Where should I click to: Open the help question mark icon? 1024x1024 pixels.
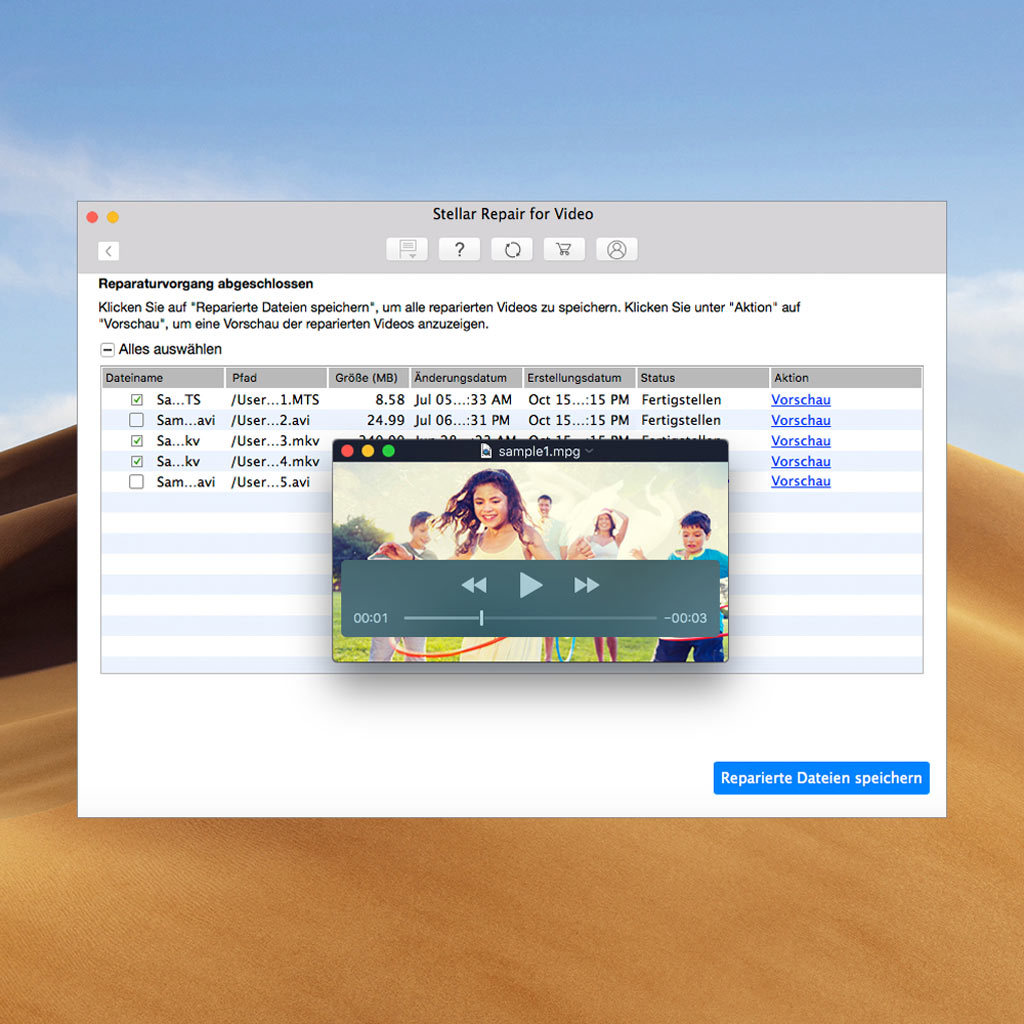459,249
